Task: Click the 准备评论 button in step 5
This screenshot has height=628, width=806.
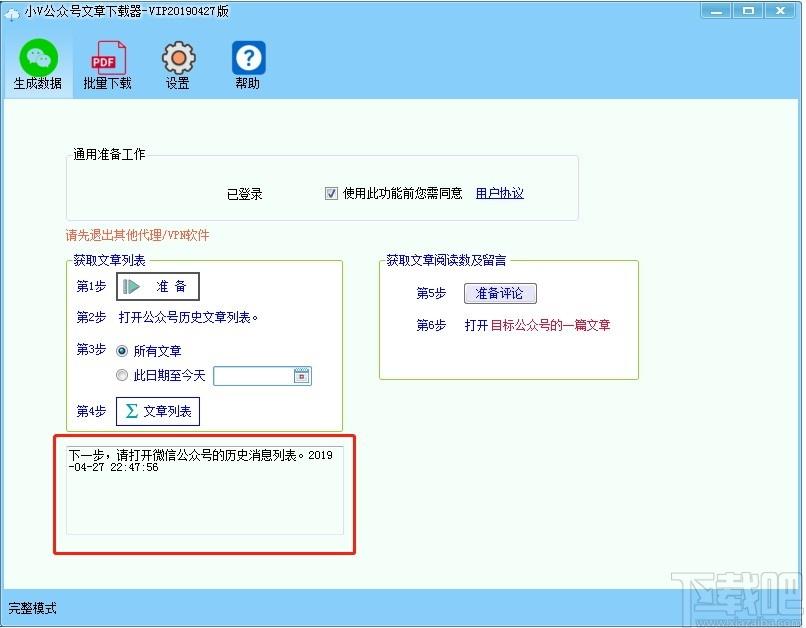Action: pyautogui.click(x=500, y=293)
